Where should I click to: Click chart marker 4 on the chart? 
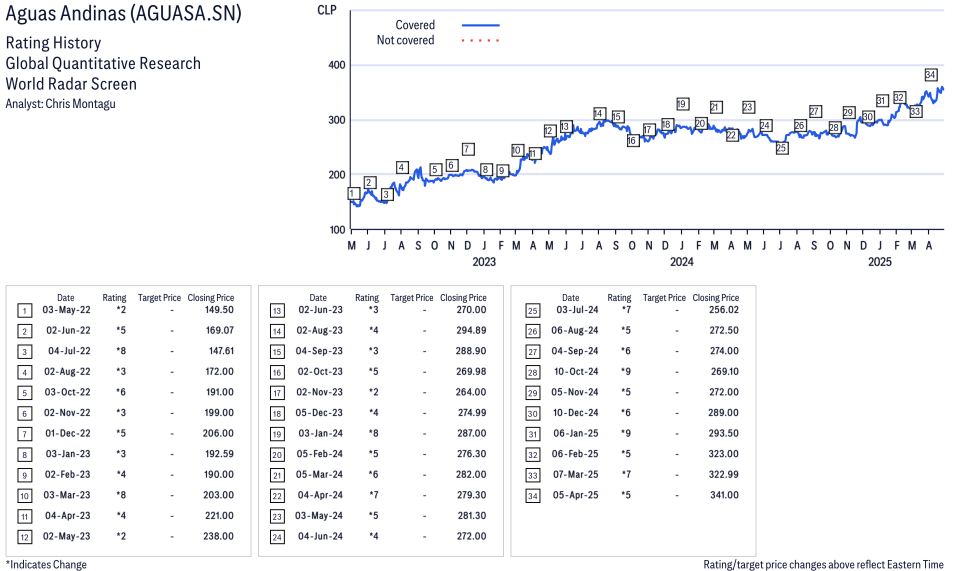(x=401, y=167)
